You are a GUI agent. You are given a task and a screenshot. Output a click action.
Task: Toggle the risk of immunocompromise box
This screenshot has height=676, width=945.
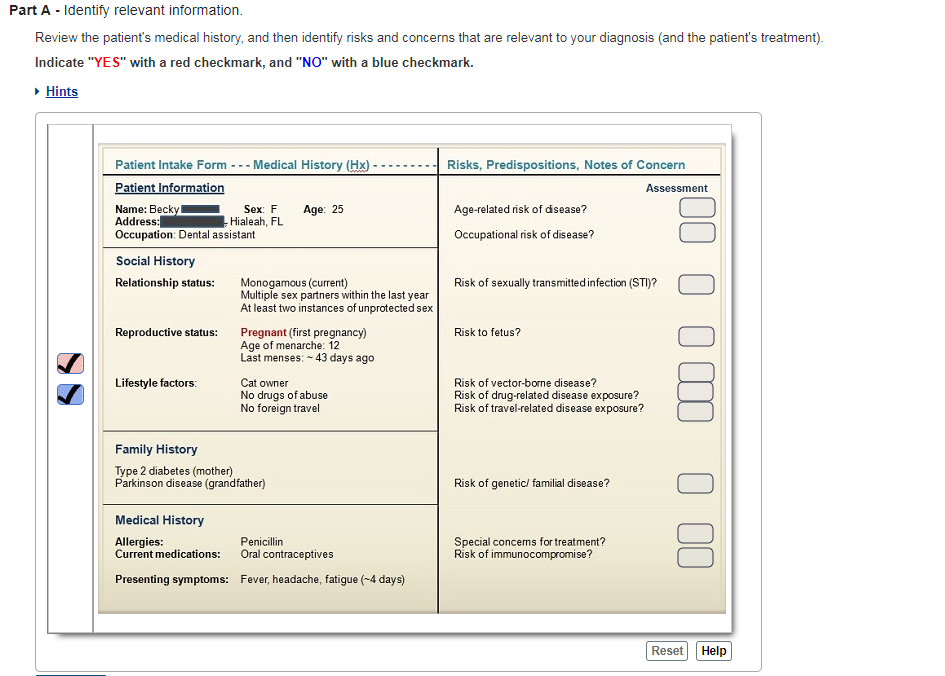[695, 556]
